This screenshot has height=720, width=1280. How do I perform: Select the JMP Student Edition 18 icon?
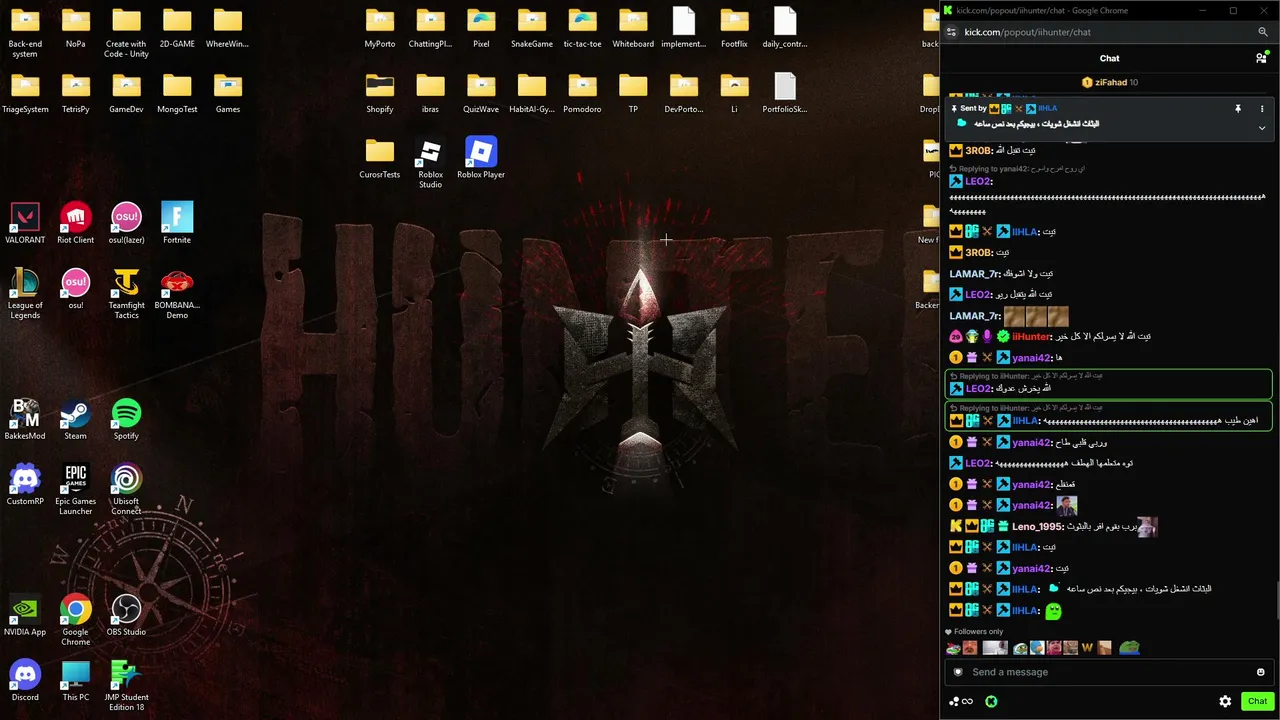(x=126, y=686)
